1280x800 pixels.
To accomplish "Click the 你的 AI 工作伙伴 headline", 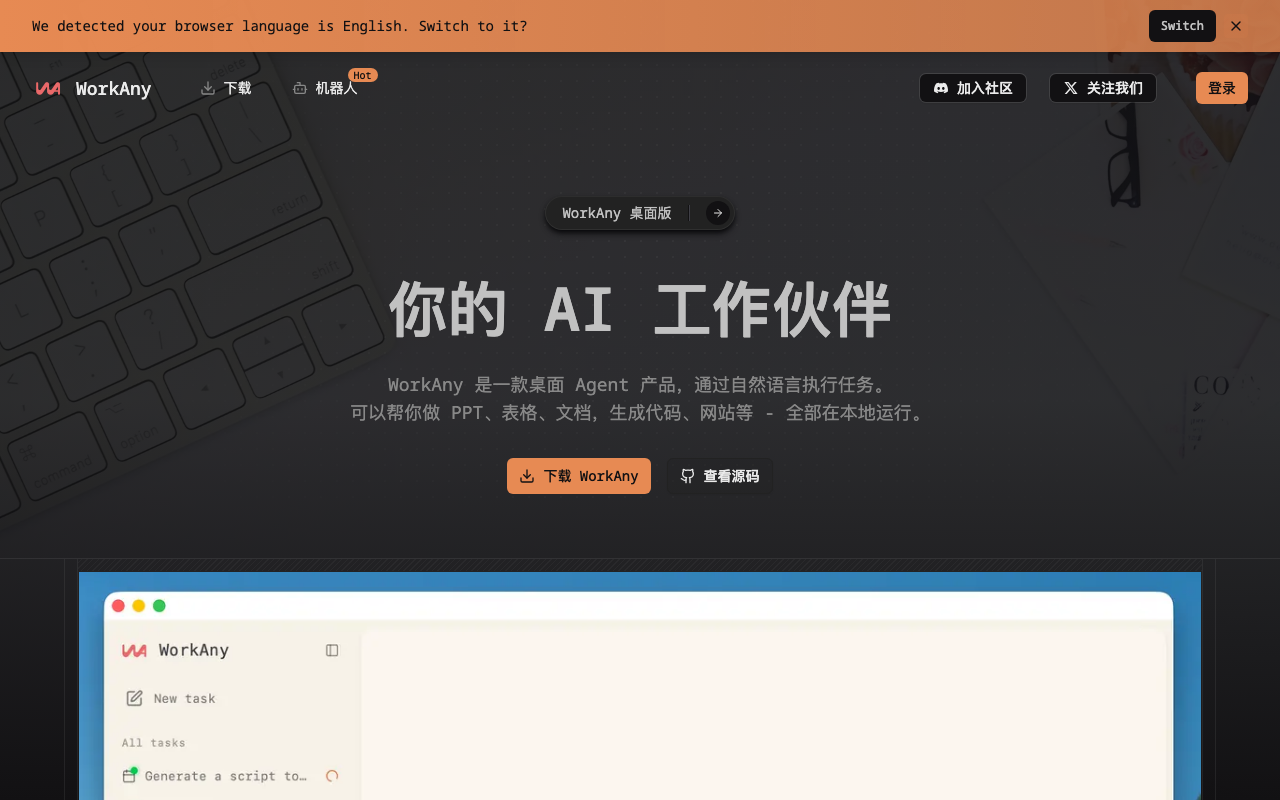I will point(640,310).
